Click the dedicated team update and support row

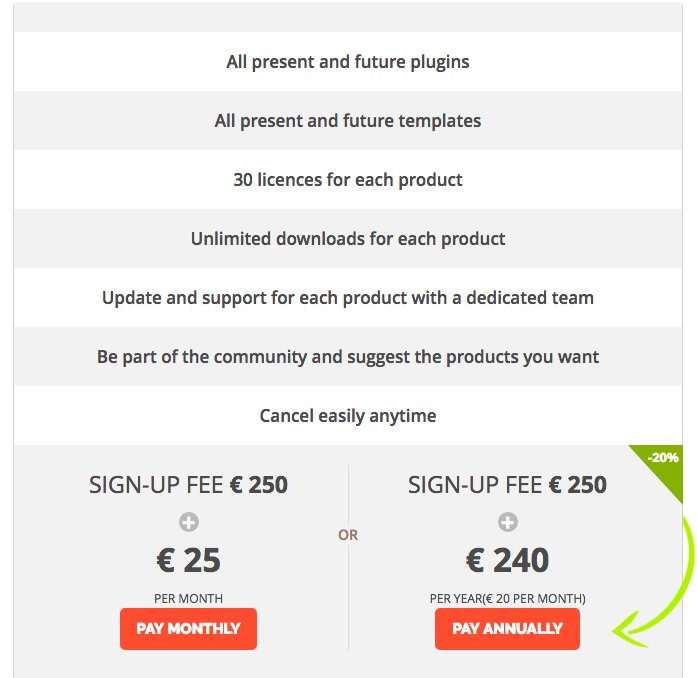coord(348,297)
